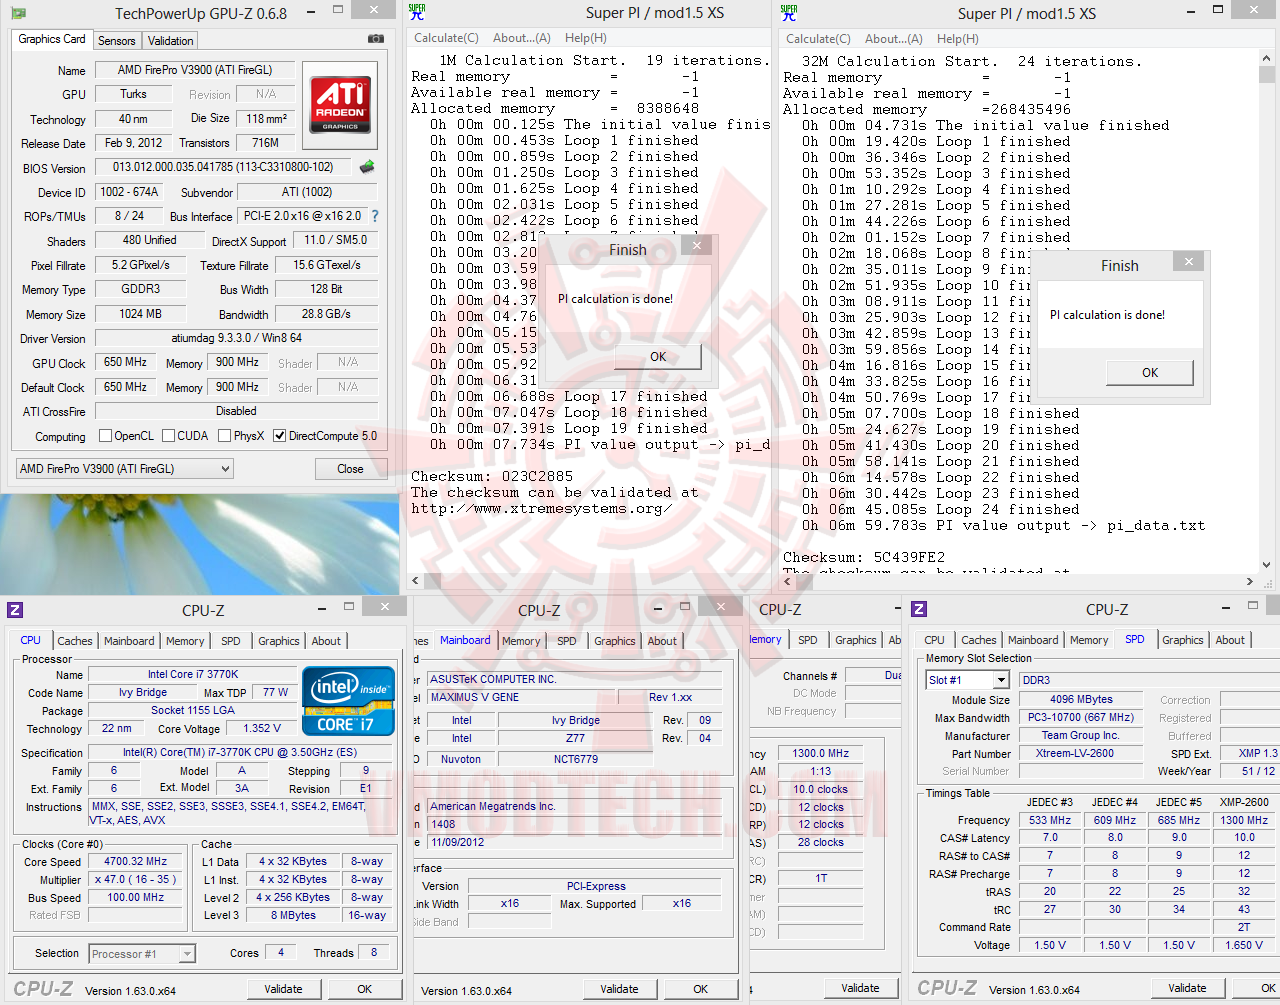This screenshot has width=1280, height=1005.
Task: Click the horizontal scroll-left arrow in Super PI 1M
Action: point(415,581)
